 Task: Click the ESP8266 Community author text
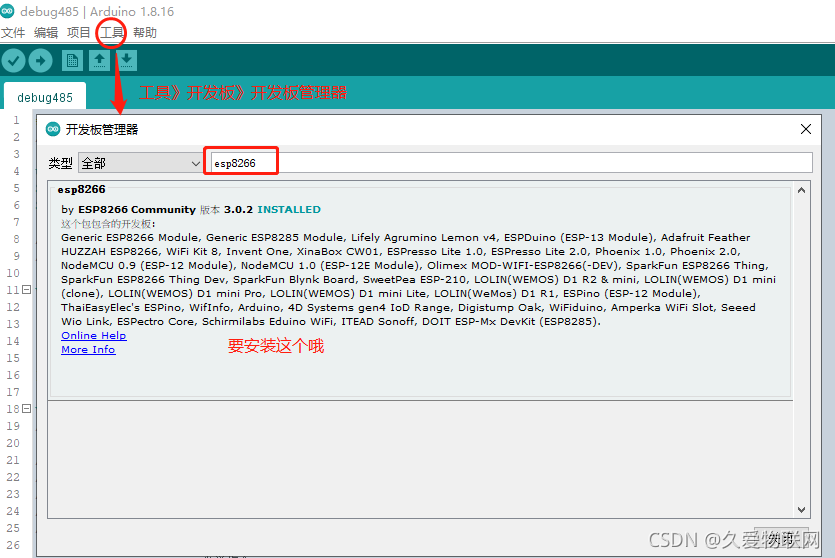(x=137, y=209)
